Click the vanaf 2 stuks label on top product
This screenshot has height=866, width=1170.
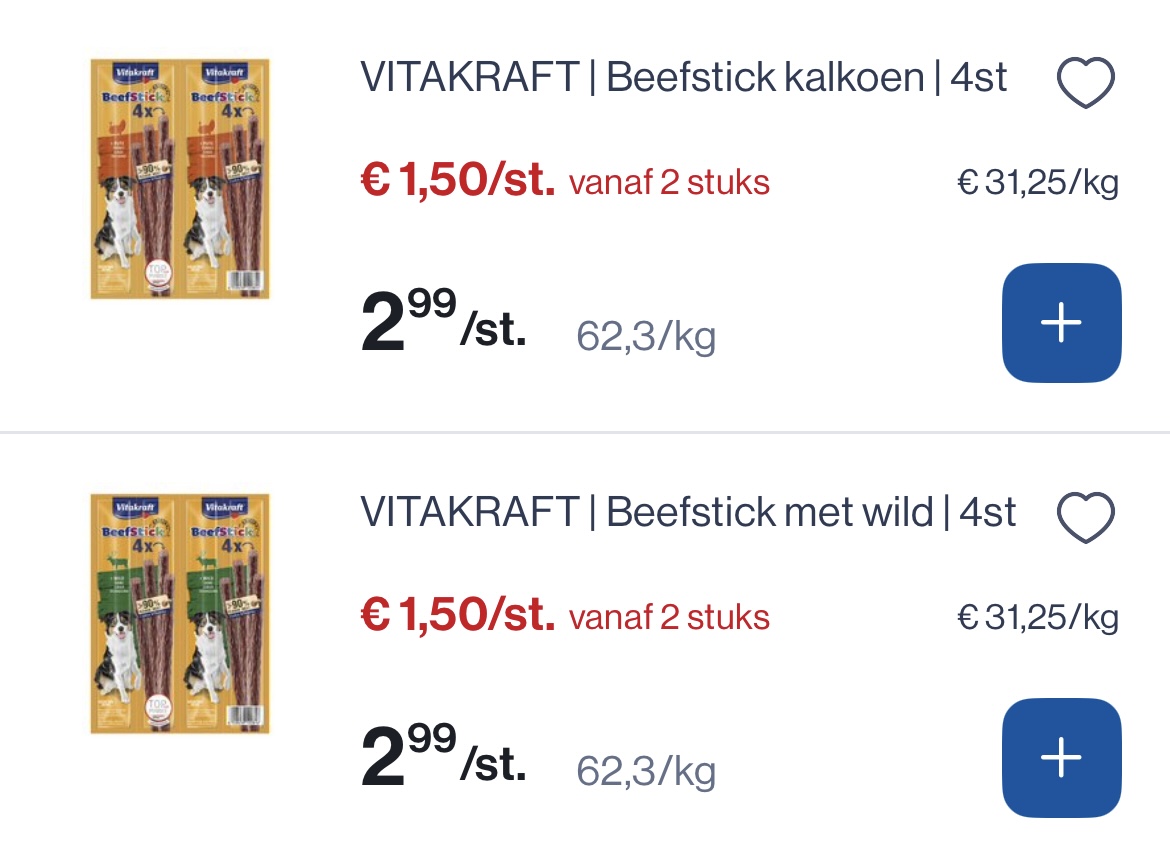point(668,183)
